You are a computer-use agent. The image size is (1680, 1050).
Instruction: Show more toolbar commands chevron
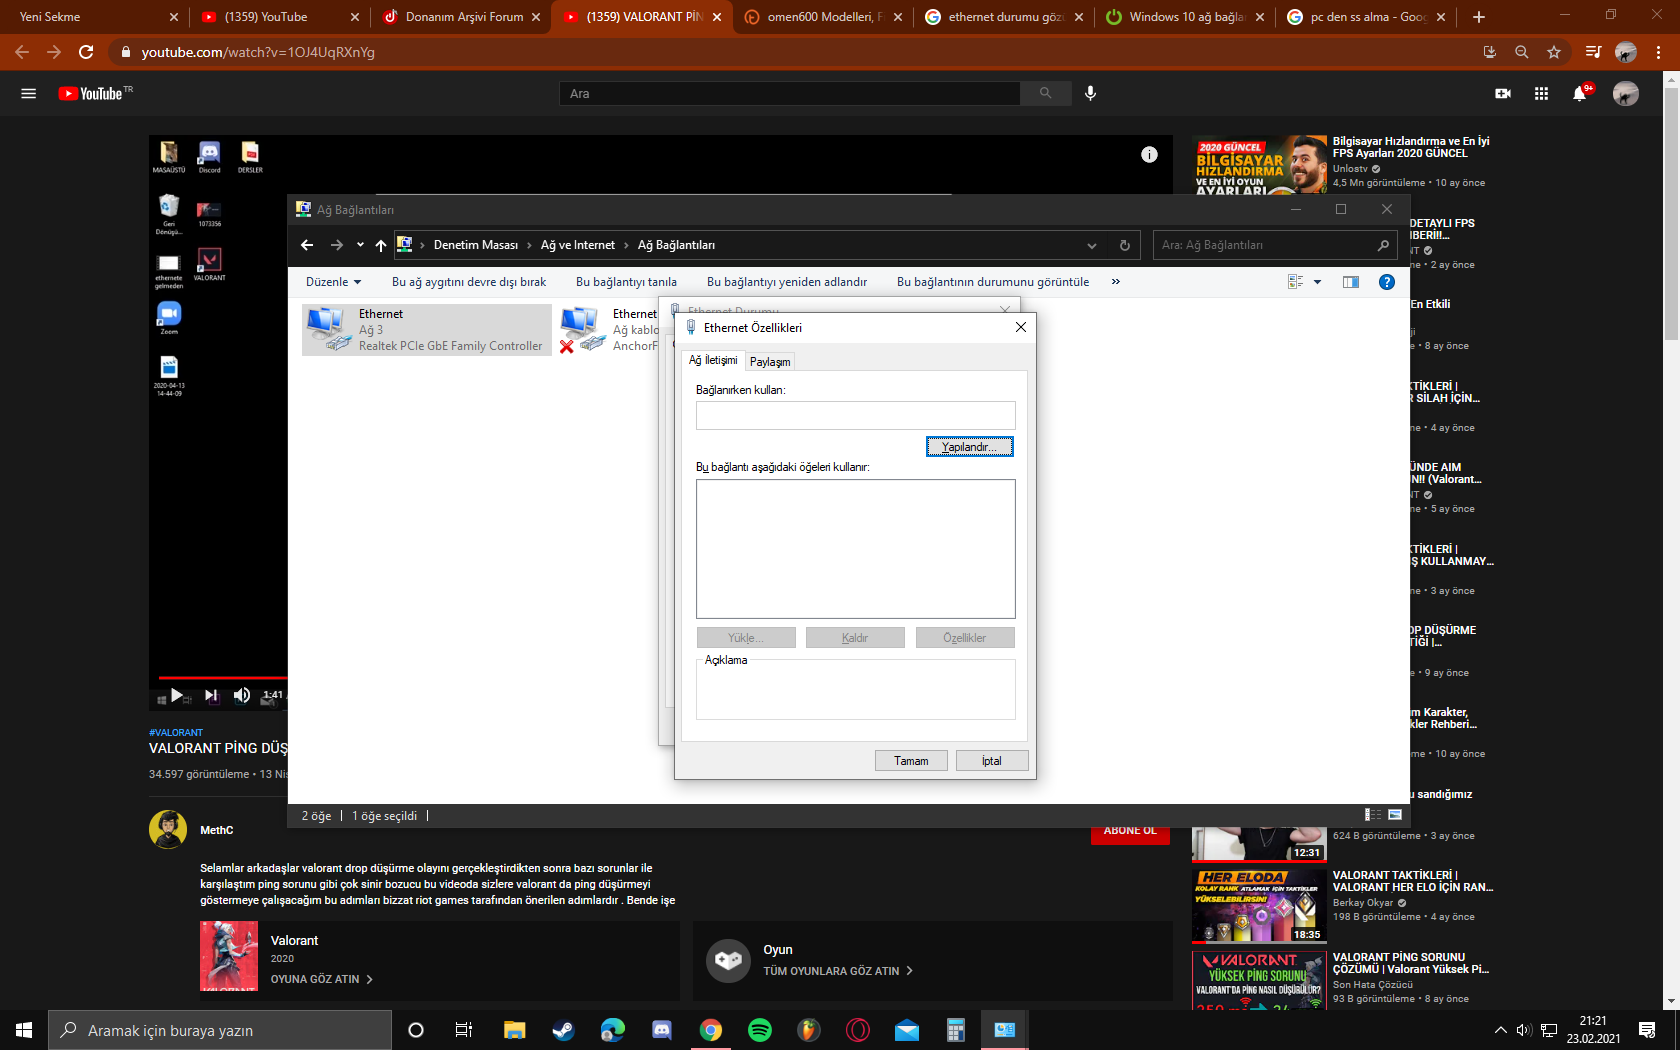coord(1115,282)
